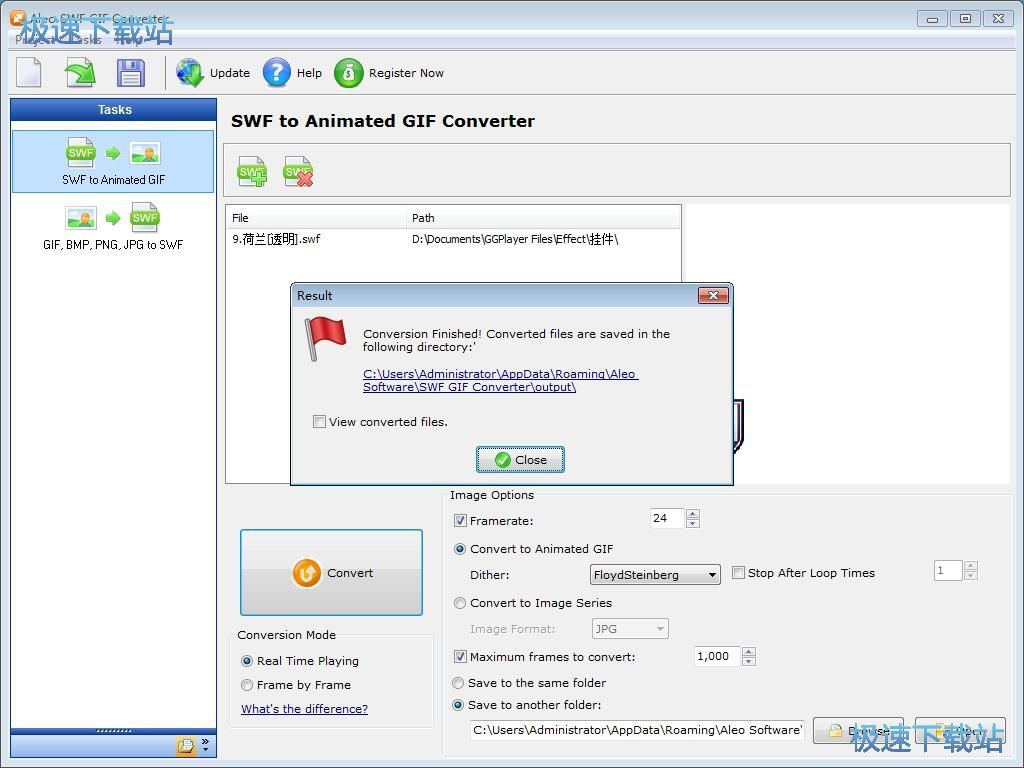Click the Close button in Result dialog
Image resolution: width=1024 pixels, height=768 pixels.
pyautogui.click(x=520, y=460)
